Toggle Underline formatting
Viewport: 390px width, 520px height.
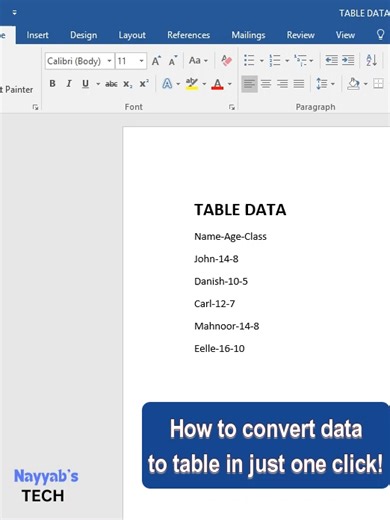click(x=85, y=84)
